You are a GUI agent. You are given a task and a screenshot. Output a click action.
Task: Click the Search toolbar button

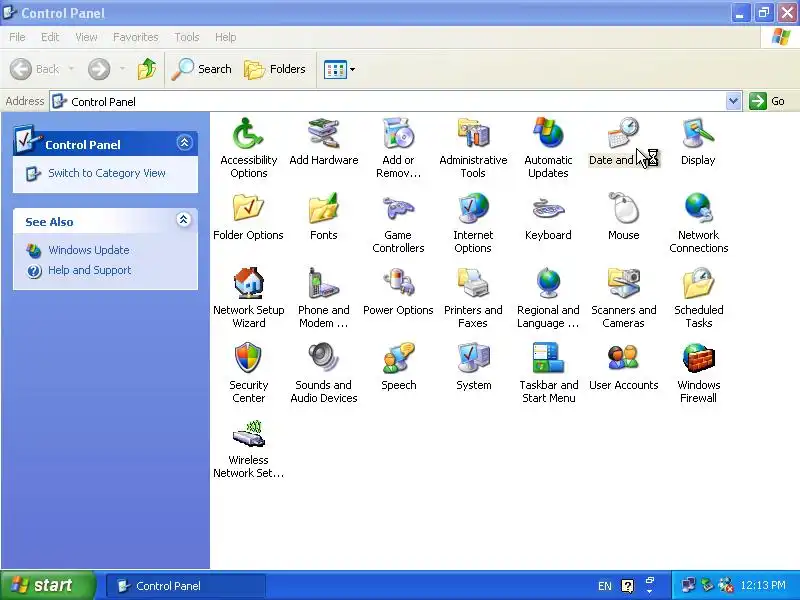click(x=202, y=69)
